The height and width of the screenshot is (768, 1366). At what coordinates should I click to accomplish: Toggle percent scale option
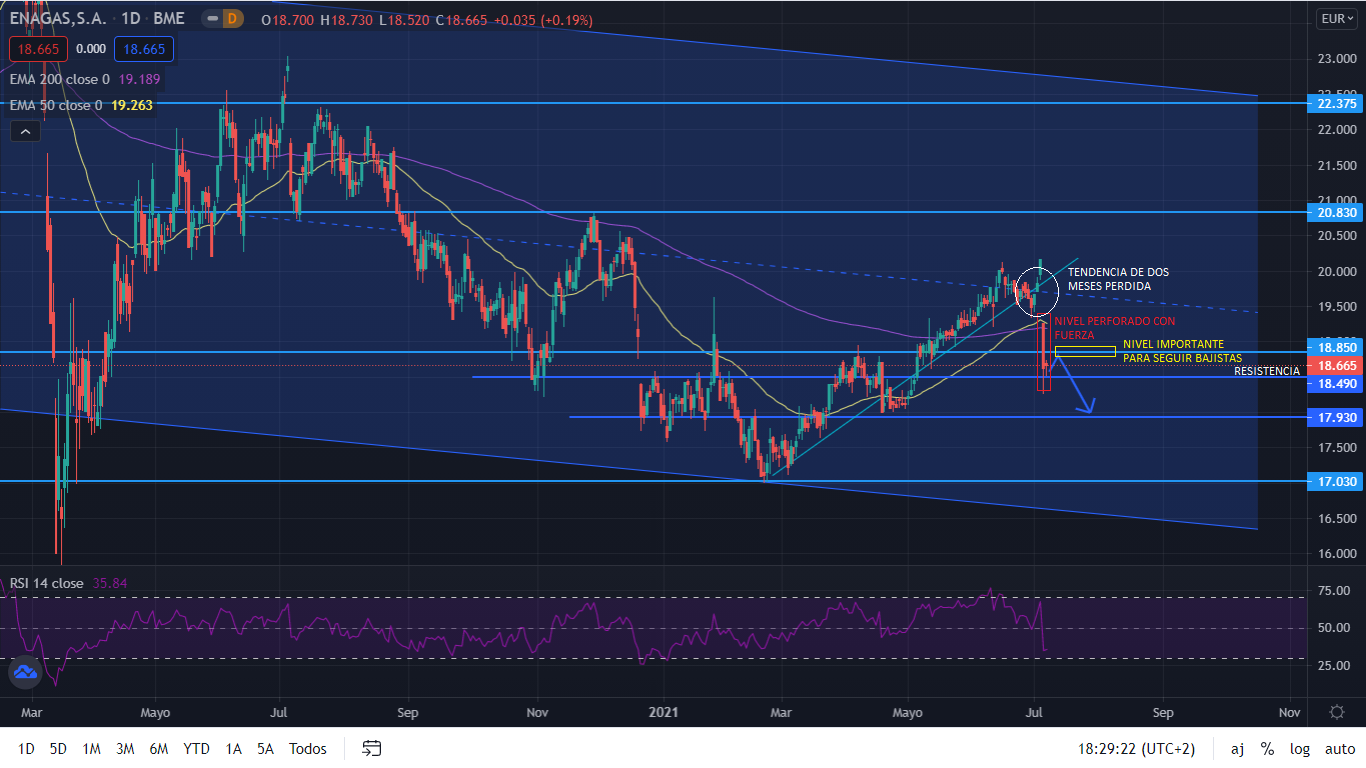click(x=1267, y=748)
